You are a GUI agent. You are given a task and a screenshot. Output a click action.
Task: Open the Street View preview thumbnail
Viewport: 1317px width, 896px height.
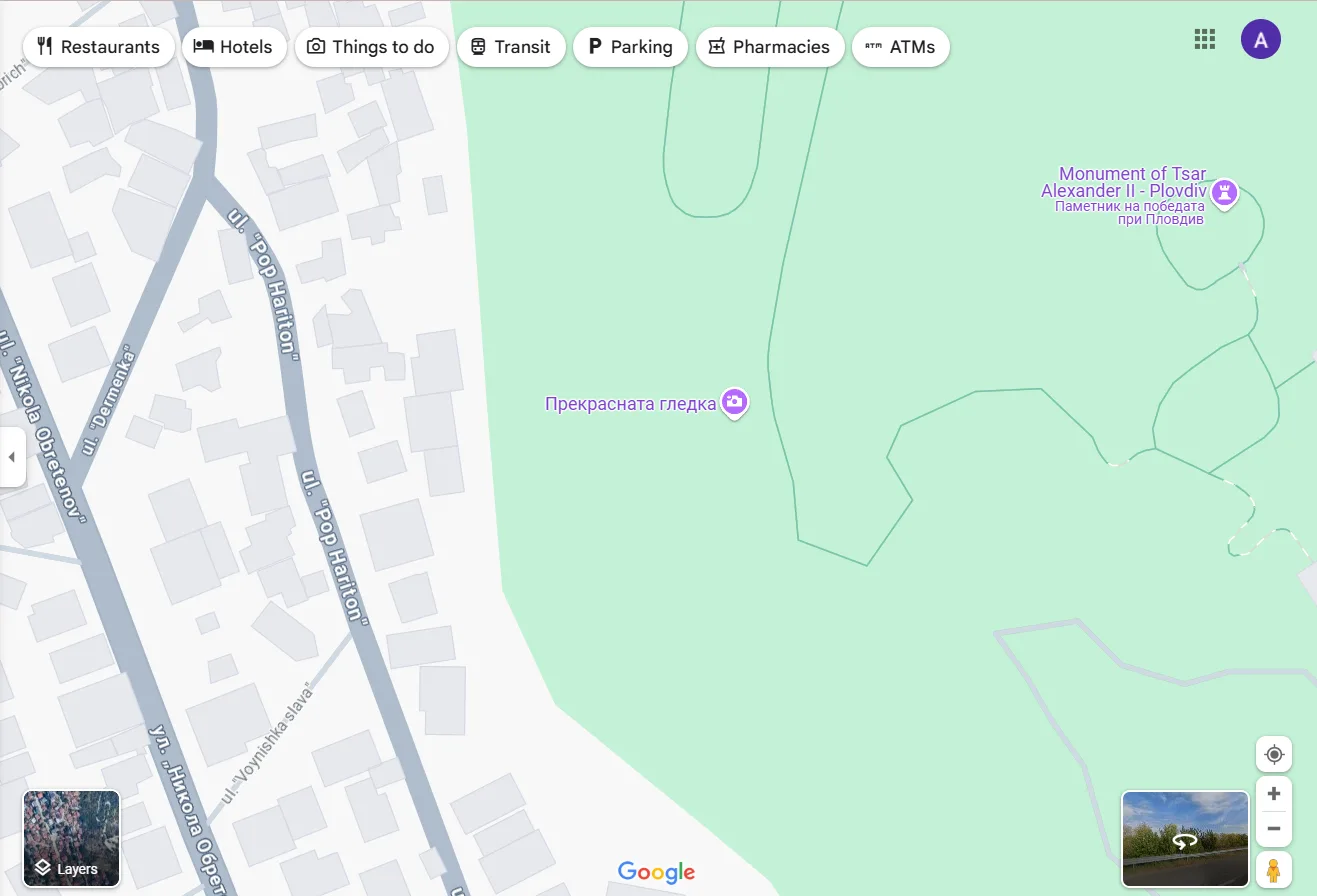click(x=1185, y=839)
